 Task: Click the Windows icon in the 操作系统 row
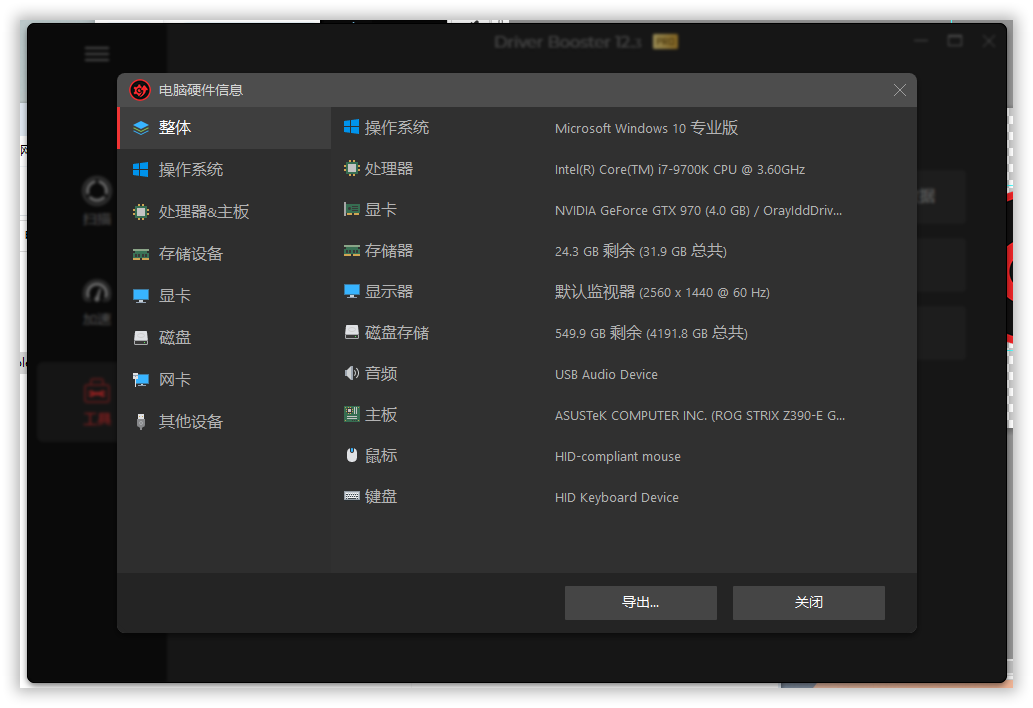pyautogui.click(x=352, y=127)
